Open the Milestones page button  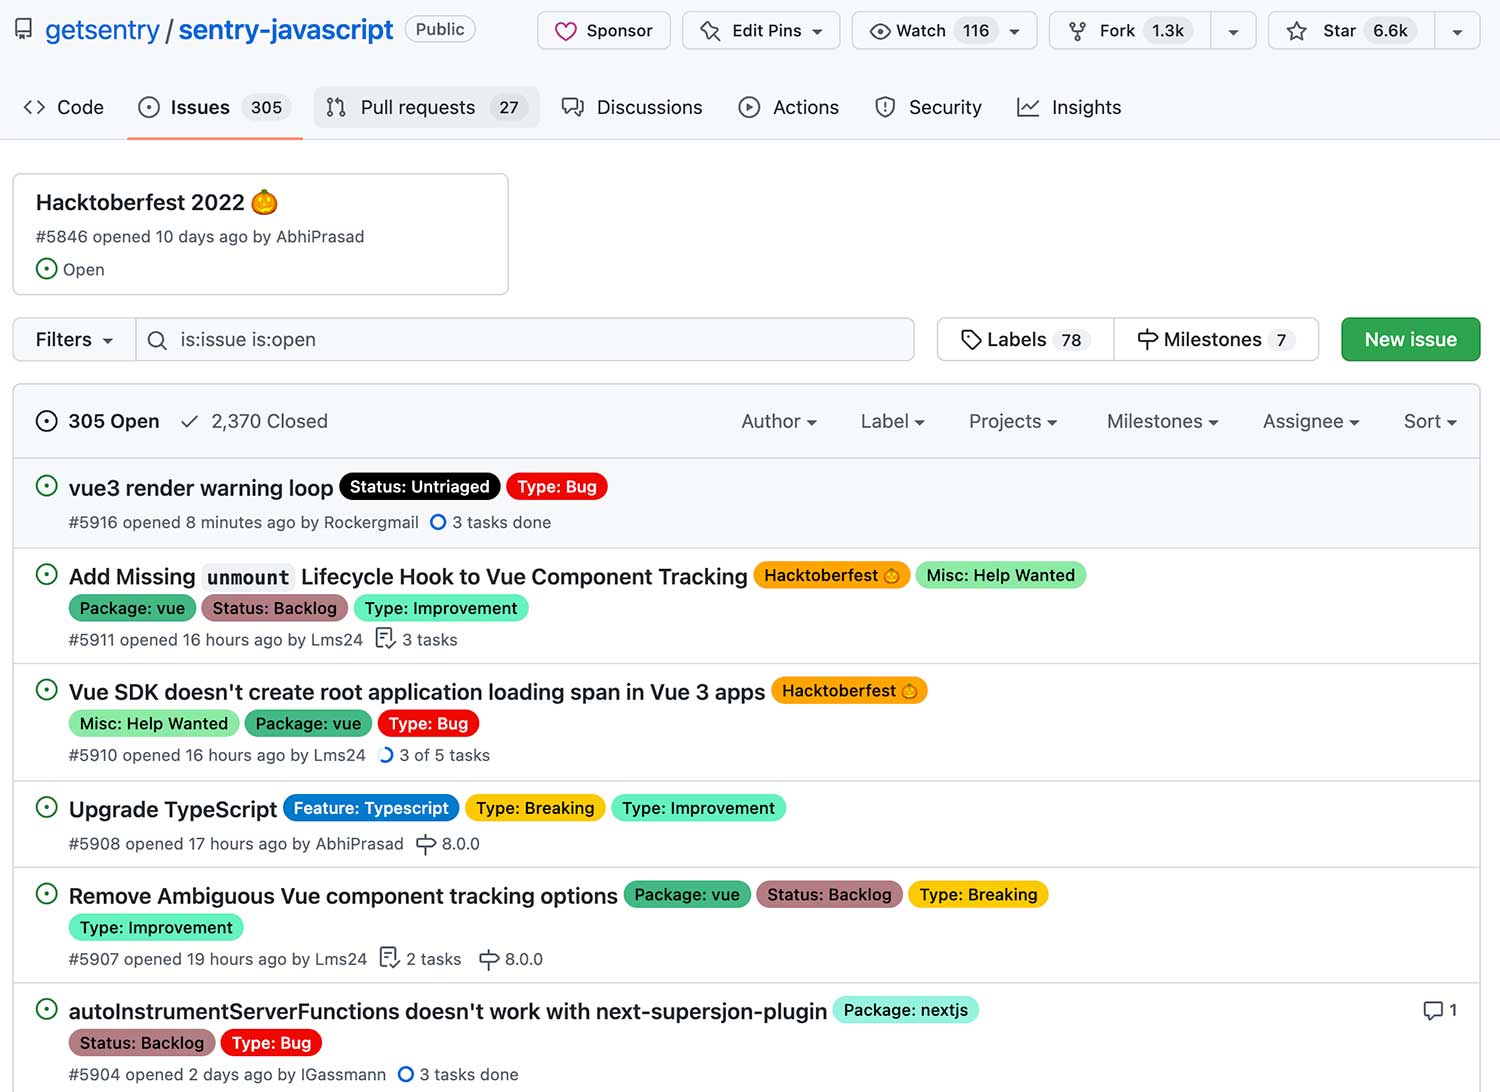[x=1216, y=340]
